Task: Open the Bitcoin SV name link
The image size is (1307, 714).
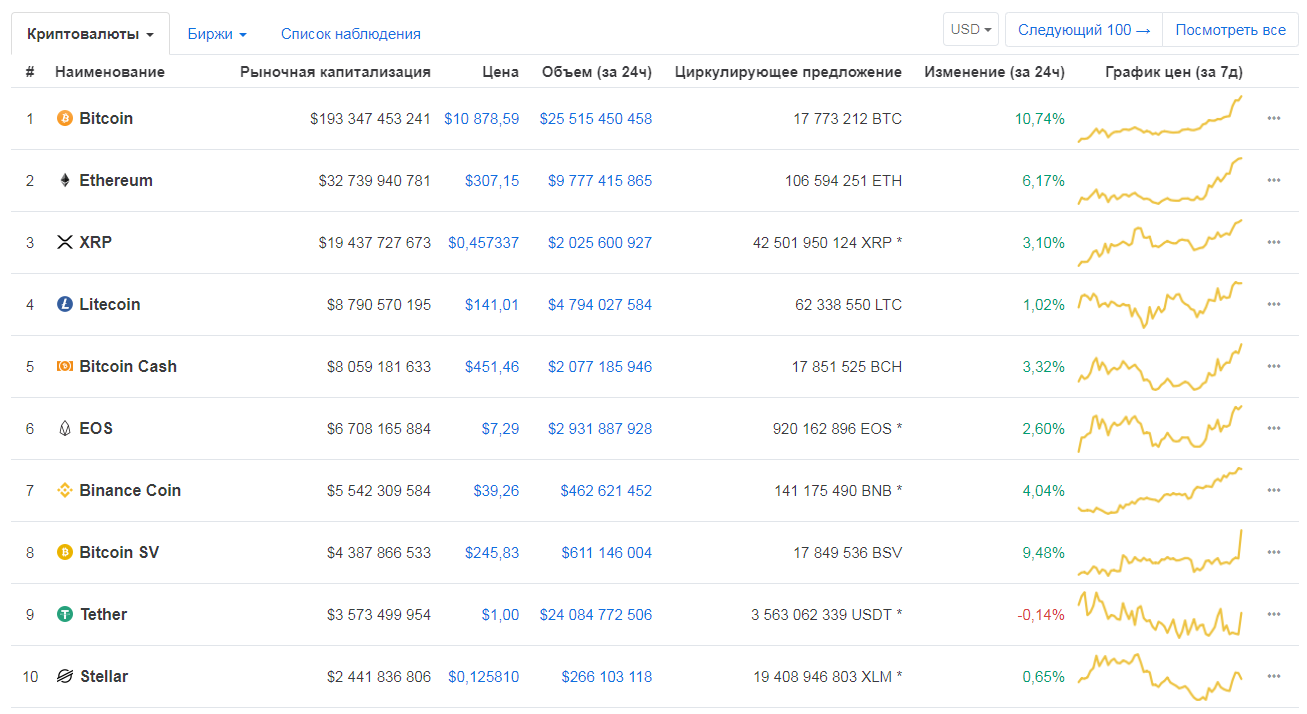Action: (119, 553)
